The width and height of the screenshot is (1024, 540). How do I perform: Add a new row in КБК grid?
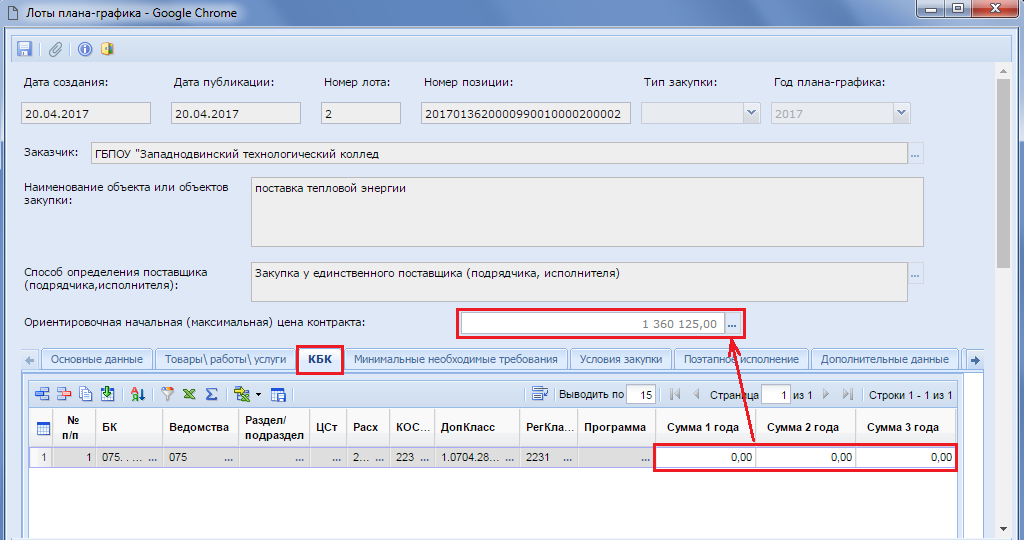click(43, 394)
